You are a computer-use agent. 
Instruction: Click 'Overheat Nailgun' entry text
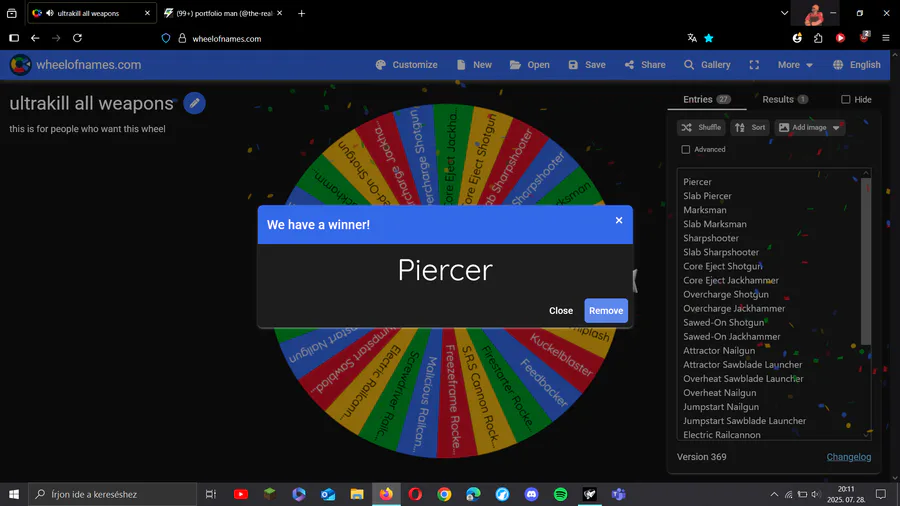719,393
